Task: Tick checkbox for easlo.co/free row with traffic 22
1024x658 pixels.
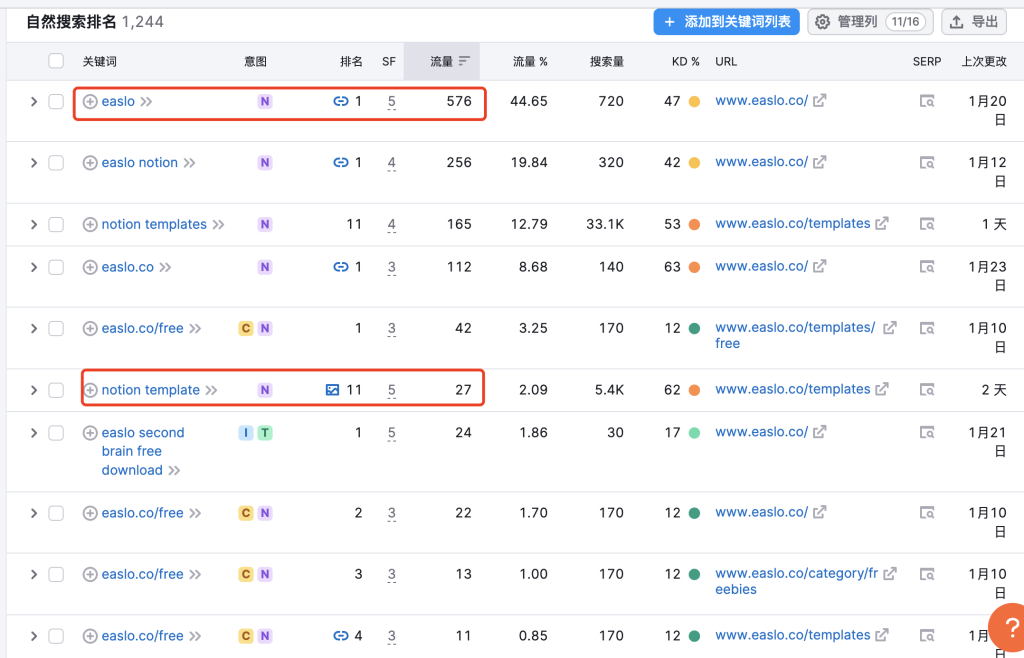Action: point(56,513)
